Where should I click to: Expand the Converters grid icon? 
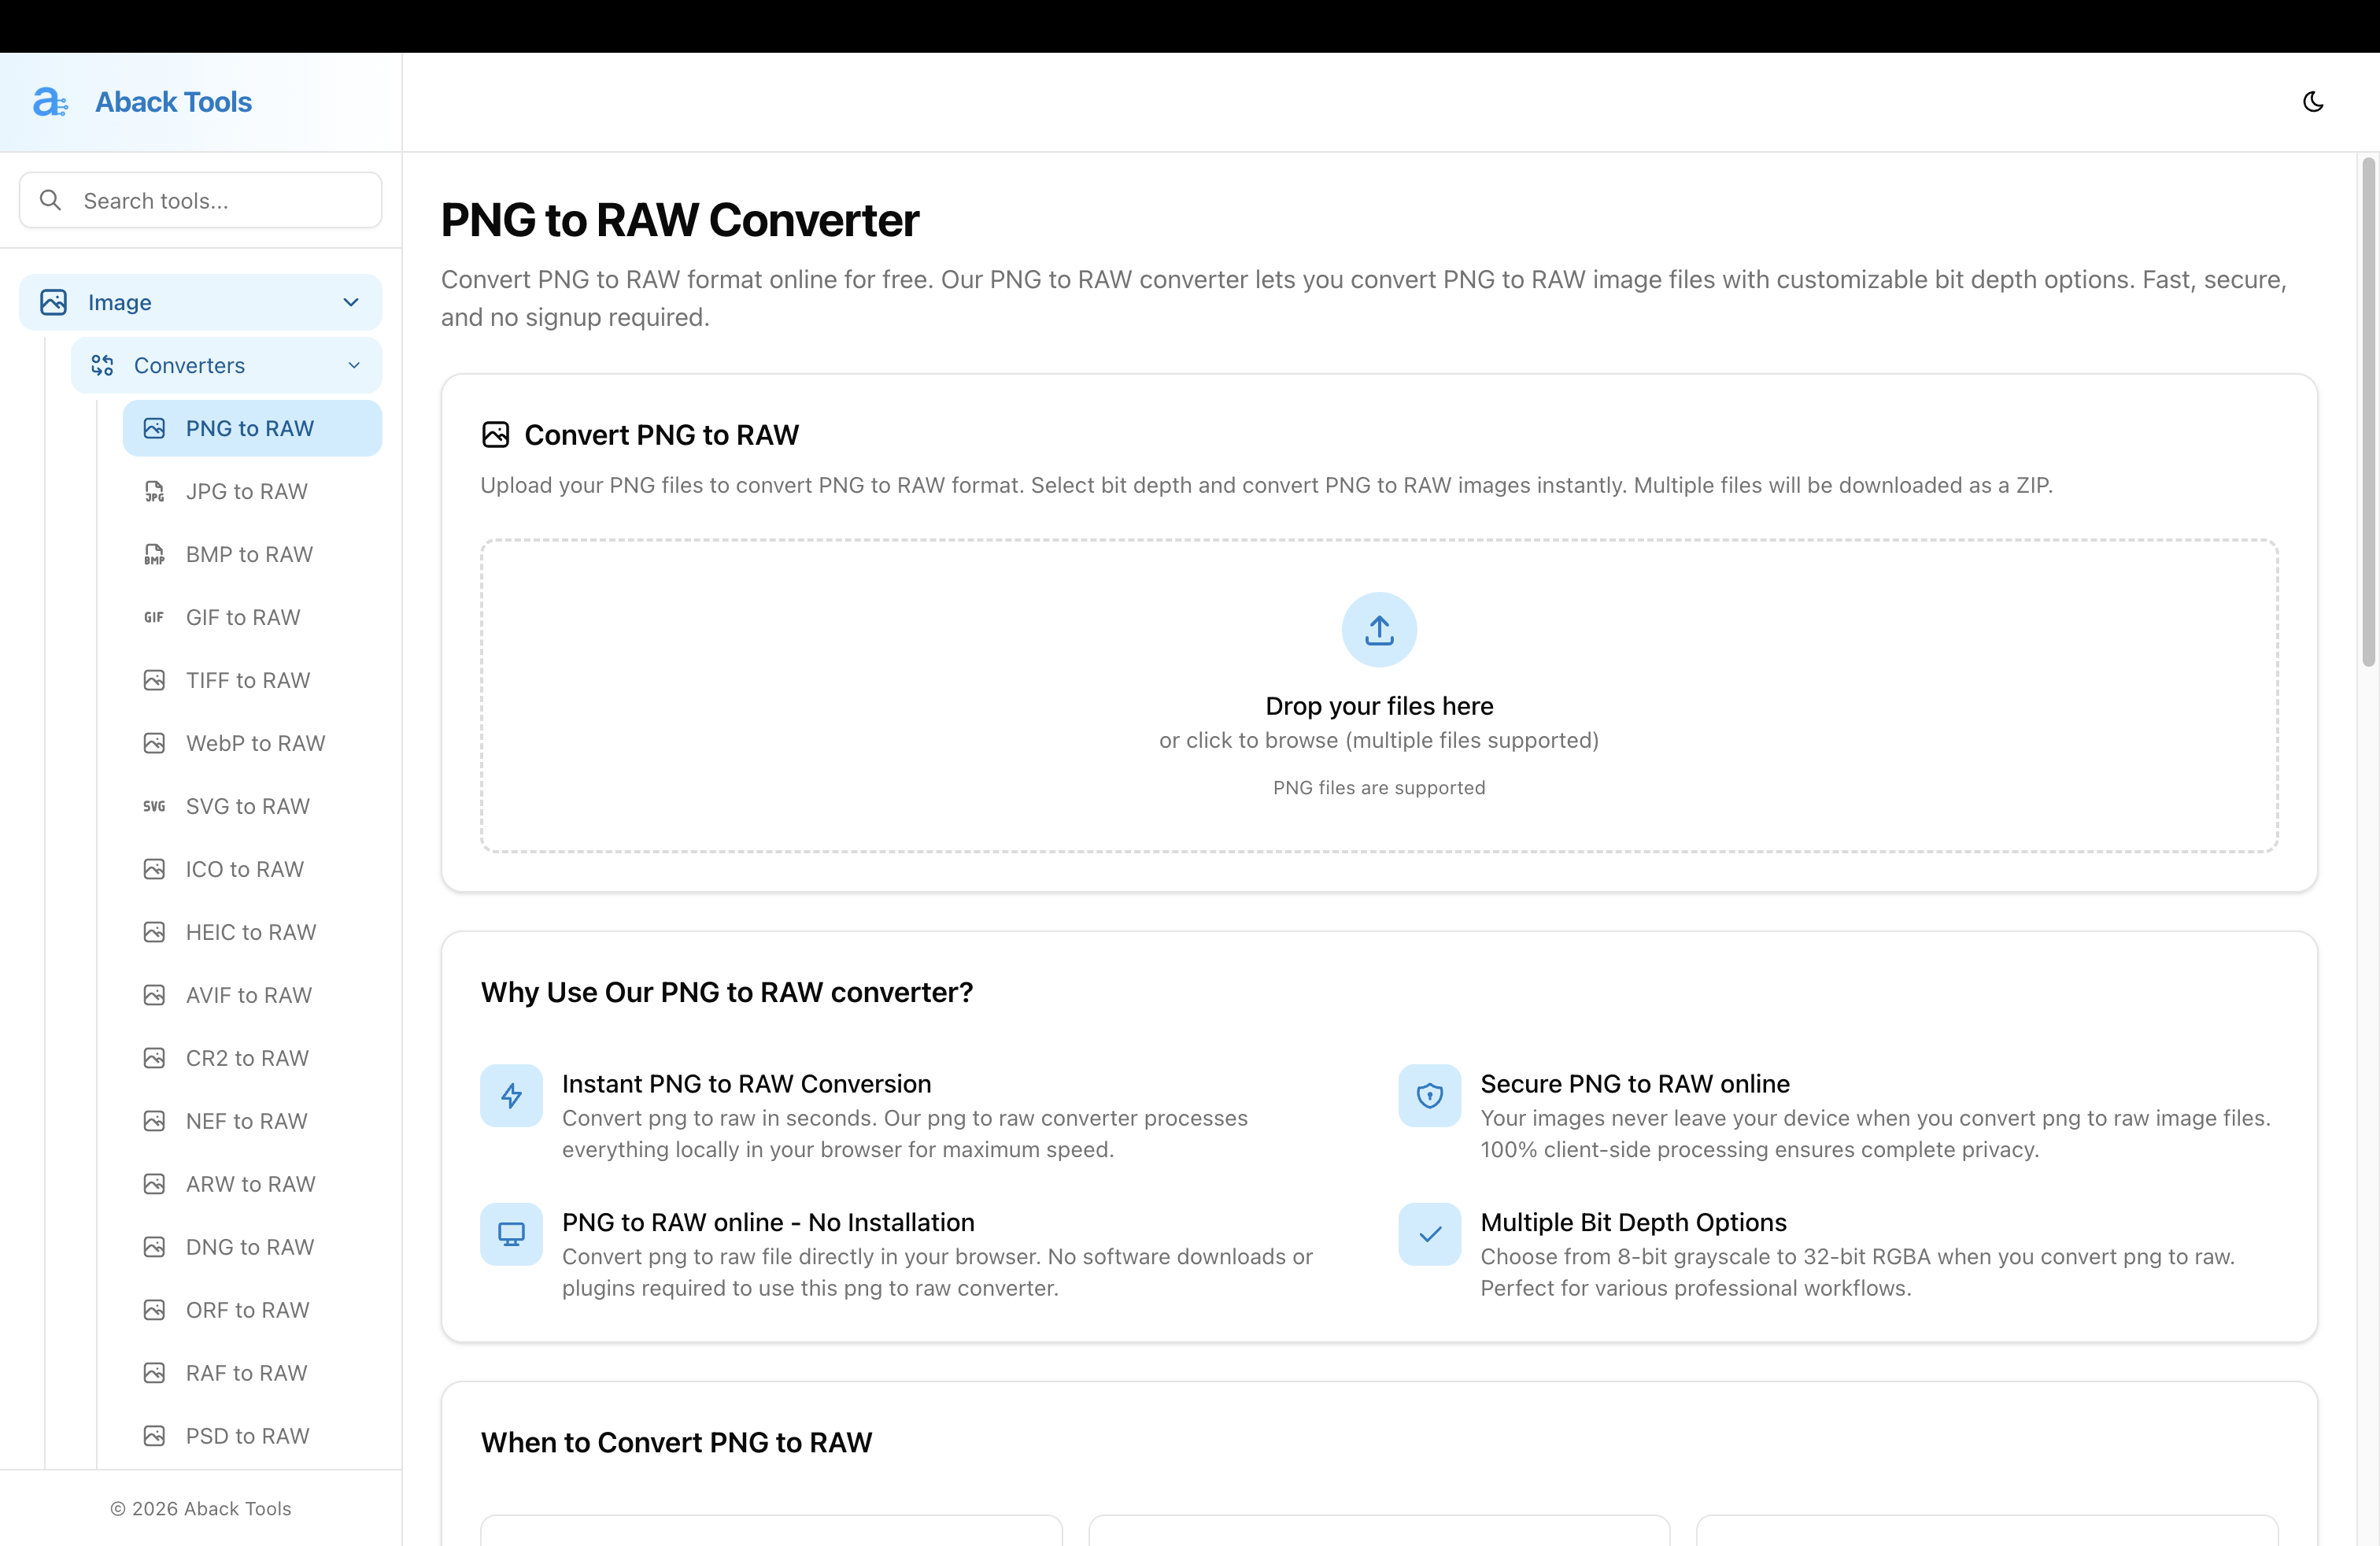103,365
